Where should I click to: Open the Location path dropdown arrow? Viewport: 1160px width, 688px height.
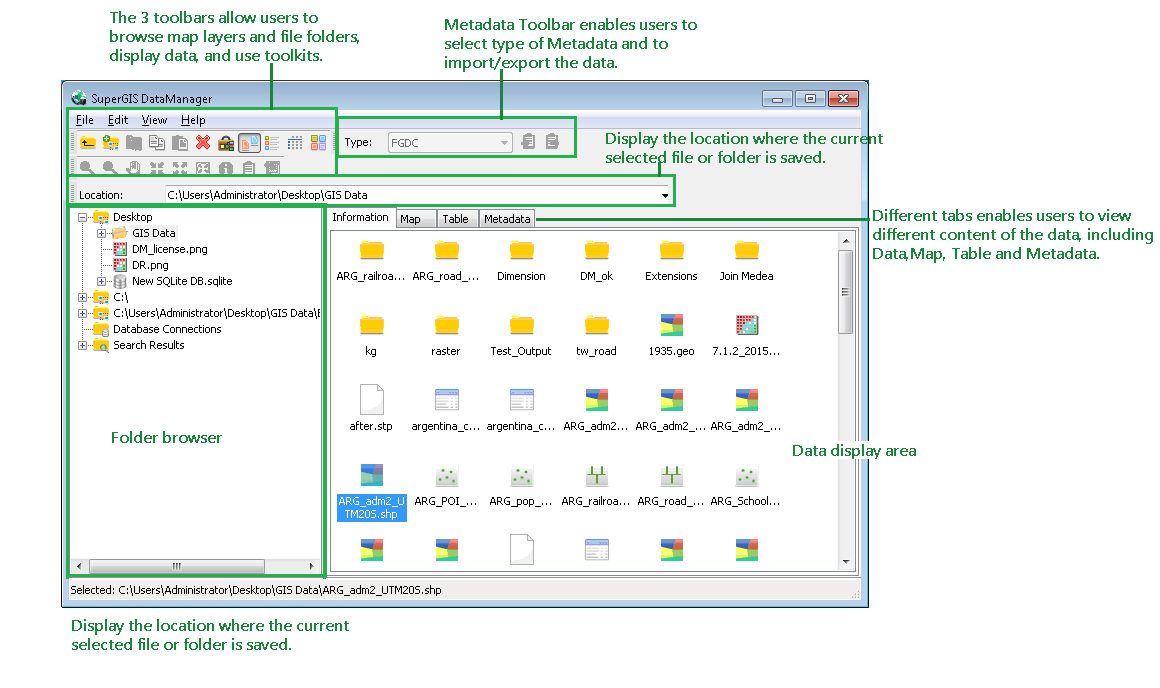[x=665, y=195]
